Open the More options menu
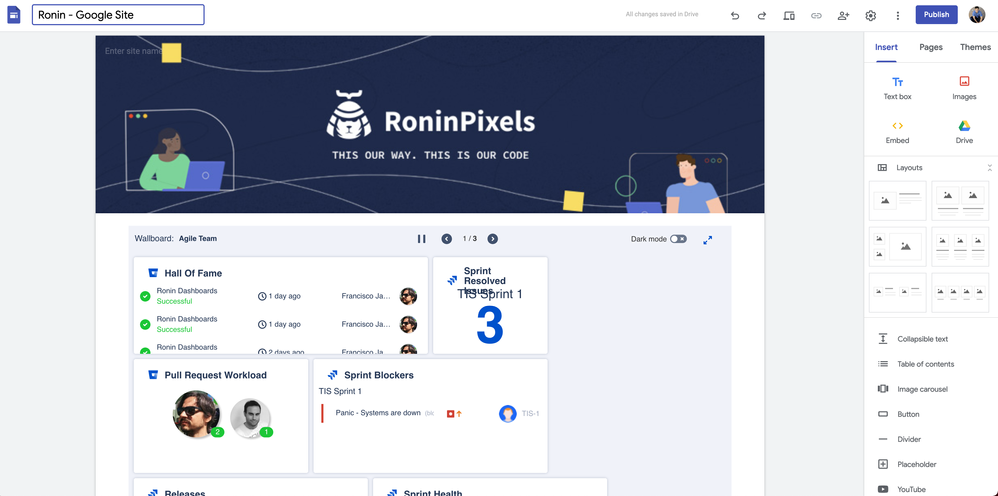 [898, 15]
